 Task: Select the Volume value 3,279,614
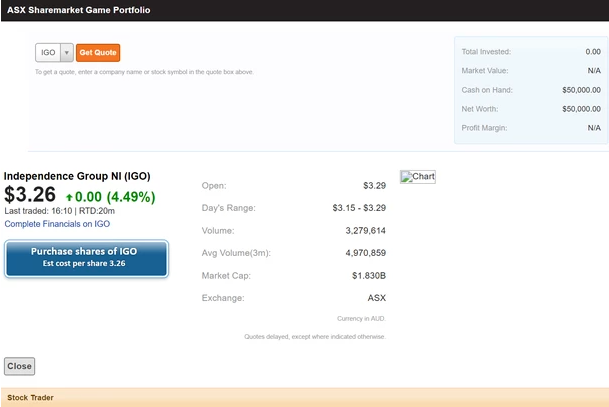tap(365, 231)
